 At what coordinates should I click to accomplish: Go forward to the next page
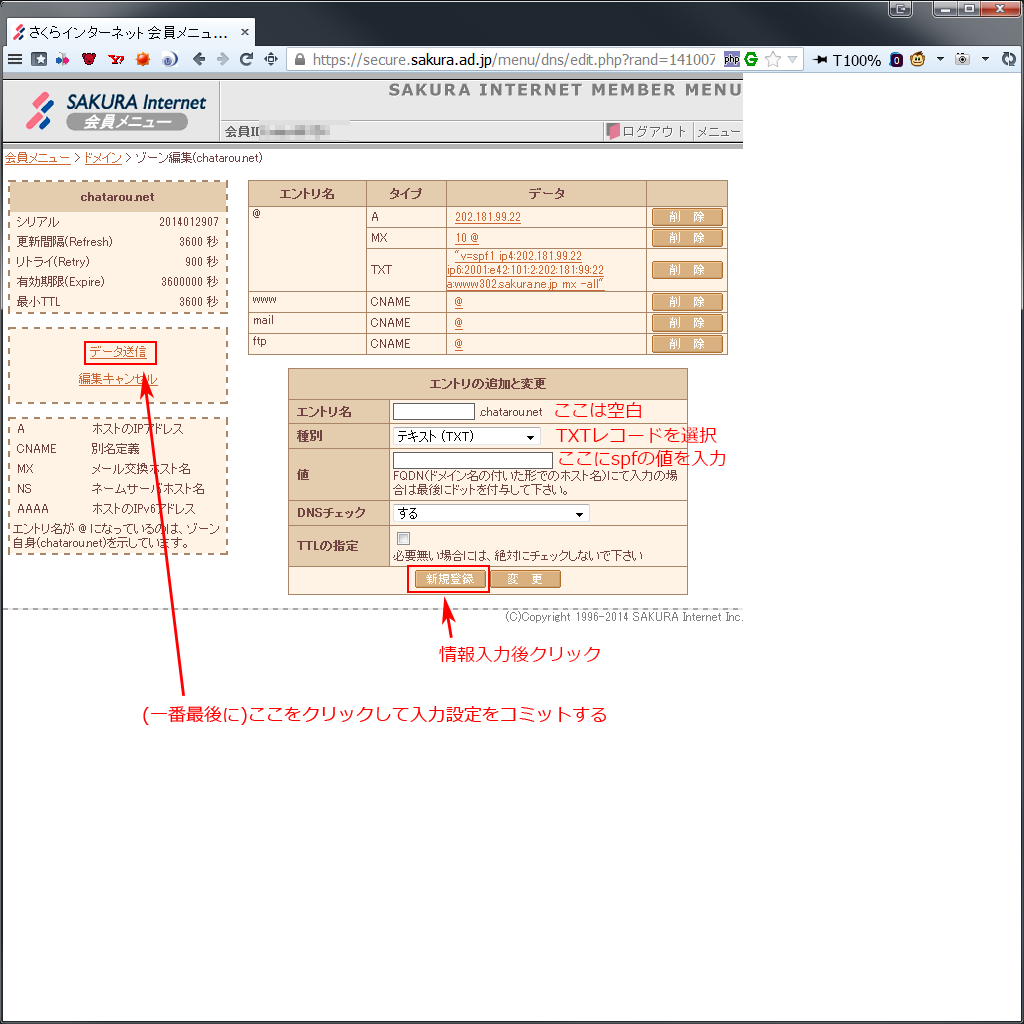[223, 59]
